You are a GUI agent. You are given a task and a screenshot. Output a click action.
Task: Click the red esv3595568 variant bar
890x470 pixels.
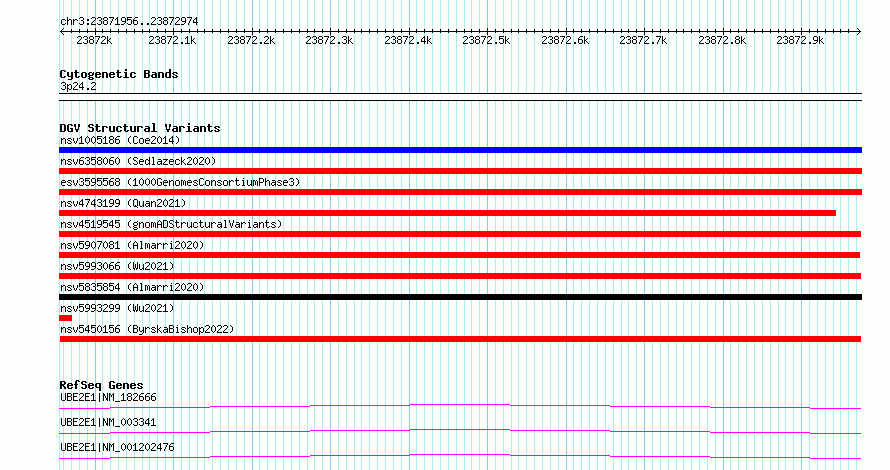[460, 192]
